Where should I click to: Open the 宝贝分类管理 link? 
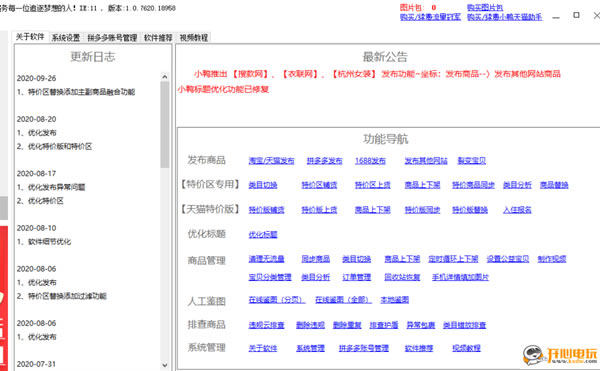[x=270, y=277]
